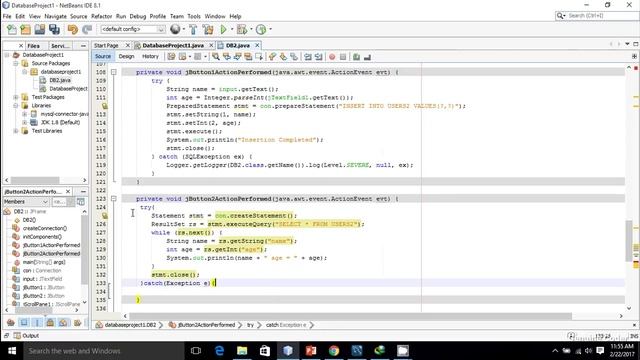640x360 pixels.
Task: Open the Profile Project dropdown arrow
Action: [270, 29]
